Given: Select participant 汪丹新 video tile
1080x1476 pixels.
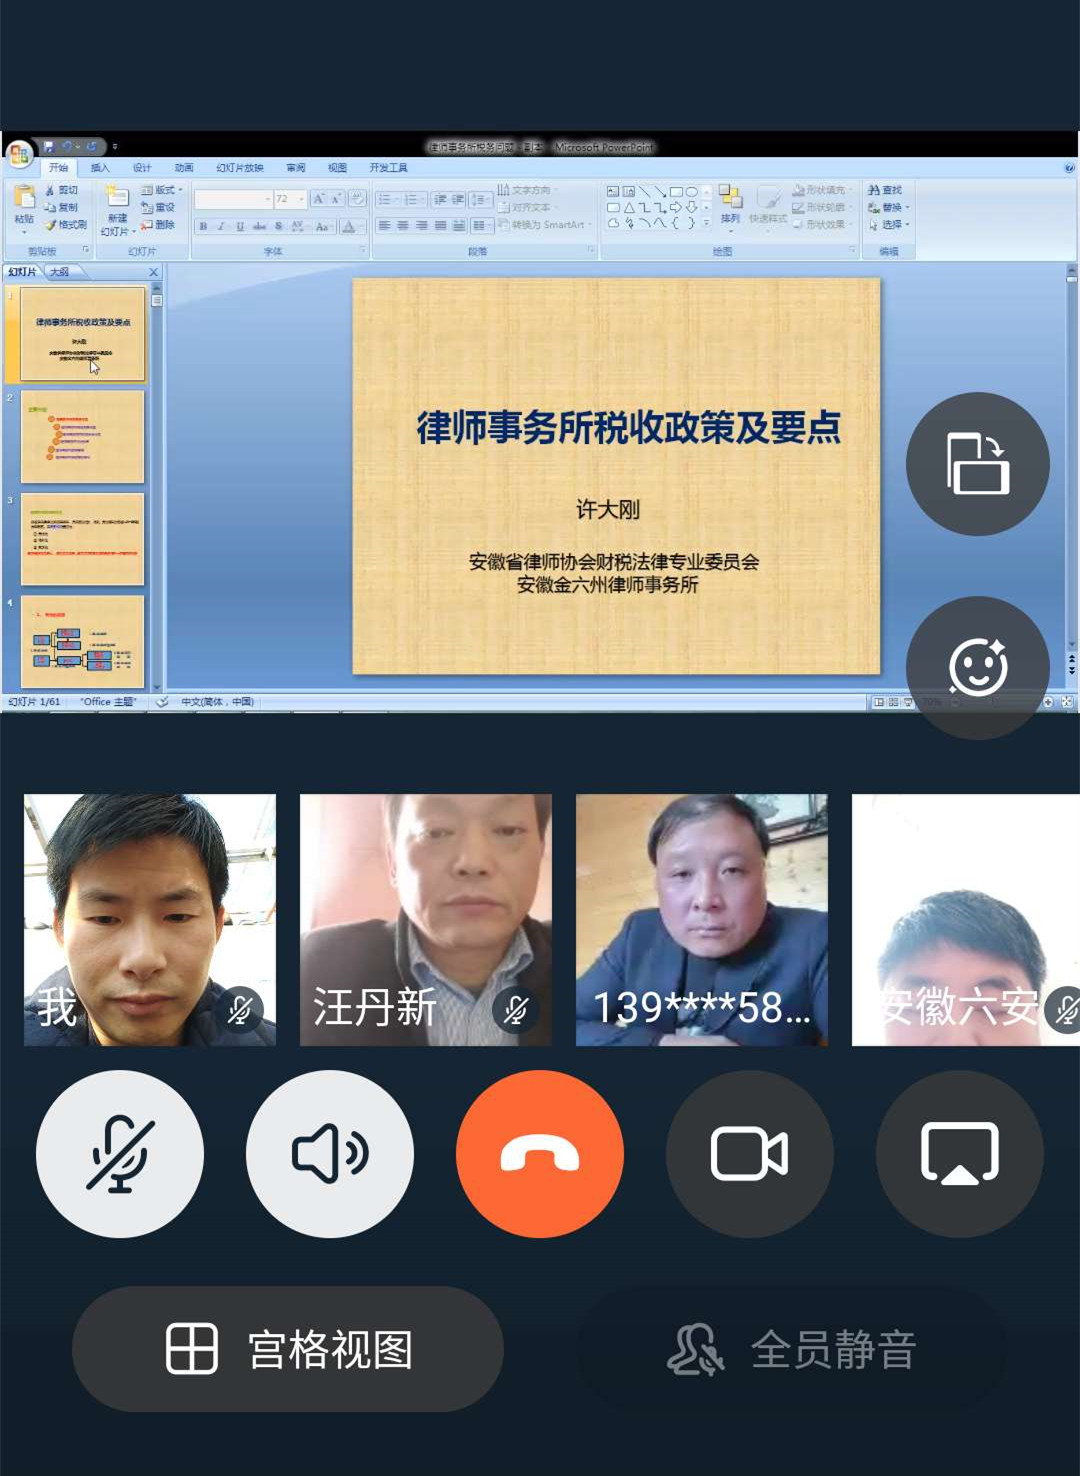Looking at the screenshot, I should click(426, 920).
